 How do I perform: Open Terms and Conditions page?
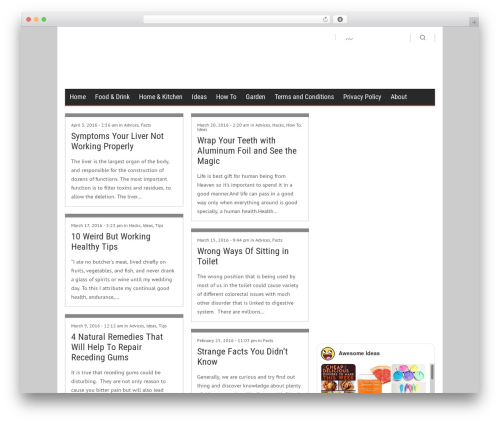[x=304, y=97]
